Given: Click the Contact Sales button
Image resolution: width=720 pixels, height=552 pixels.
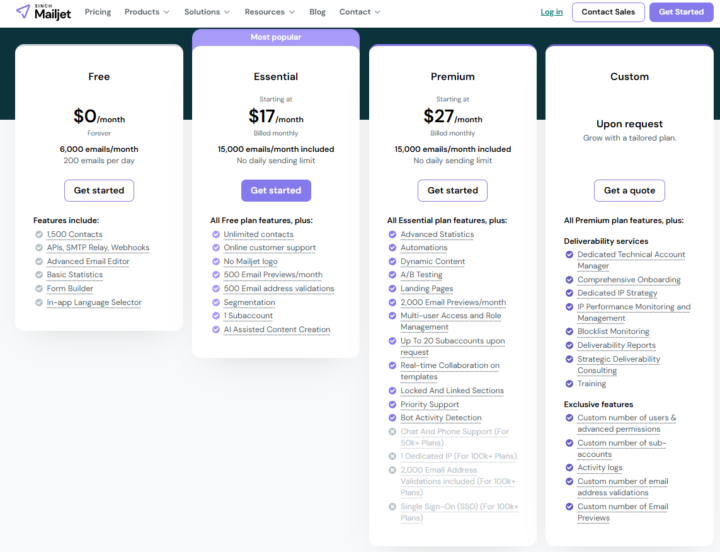Looking at the screenshot, I should (608, 12).
